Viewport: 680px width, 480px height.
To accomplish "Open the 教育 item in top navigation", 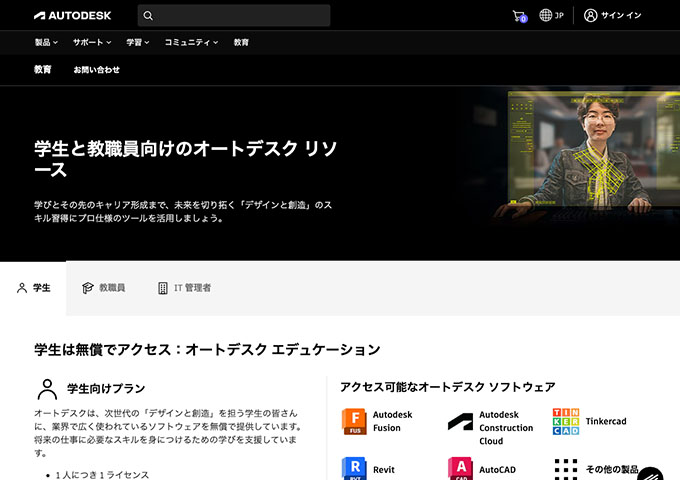I will pyautogui.click(x=241, y=42).
